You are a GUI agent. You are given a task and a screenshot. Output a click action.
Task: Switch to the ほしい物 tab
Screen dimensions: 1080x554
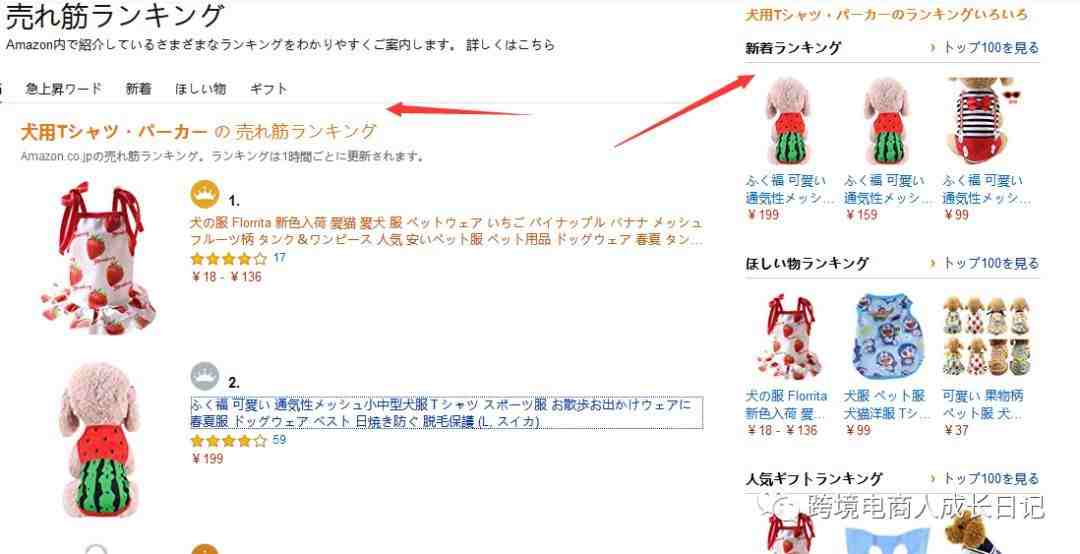(200, 89)
